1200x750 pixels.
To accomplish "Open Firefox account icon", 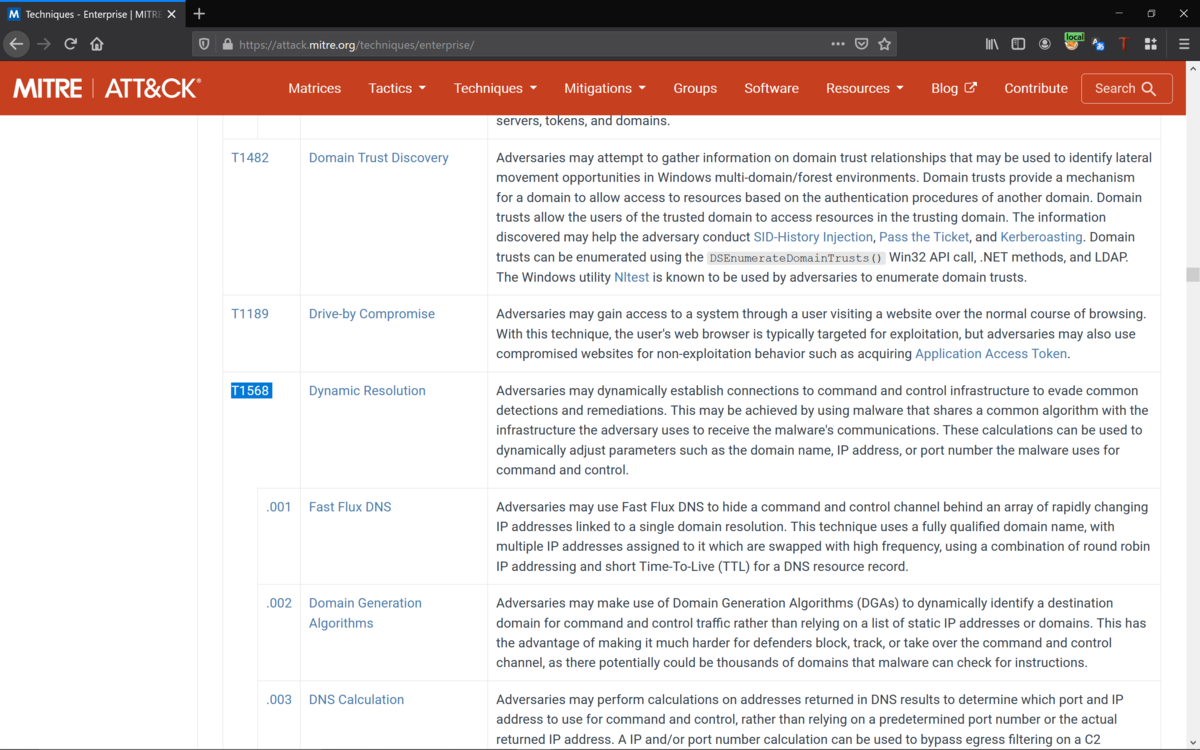I will [1045, 44].
